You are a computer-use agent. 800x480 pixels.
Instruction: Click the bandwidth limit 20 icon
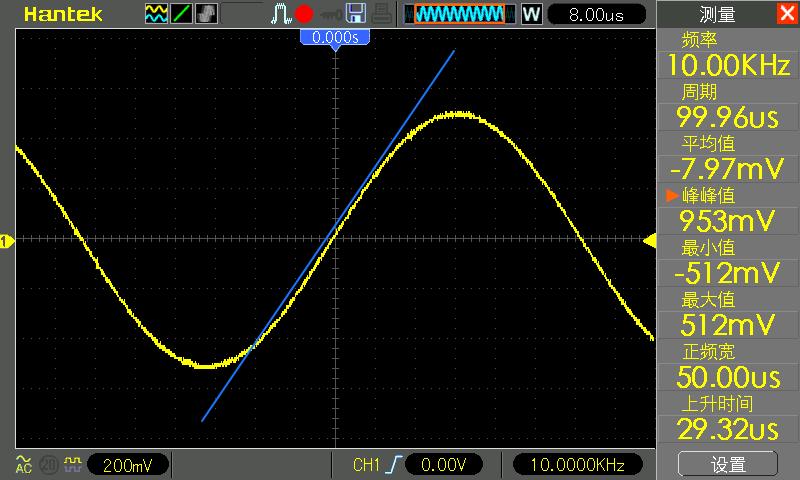click(x=48, y=465)
